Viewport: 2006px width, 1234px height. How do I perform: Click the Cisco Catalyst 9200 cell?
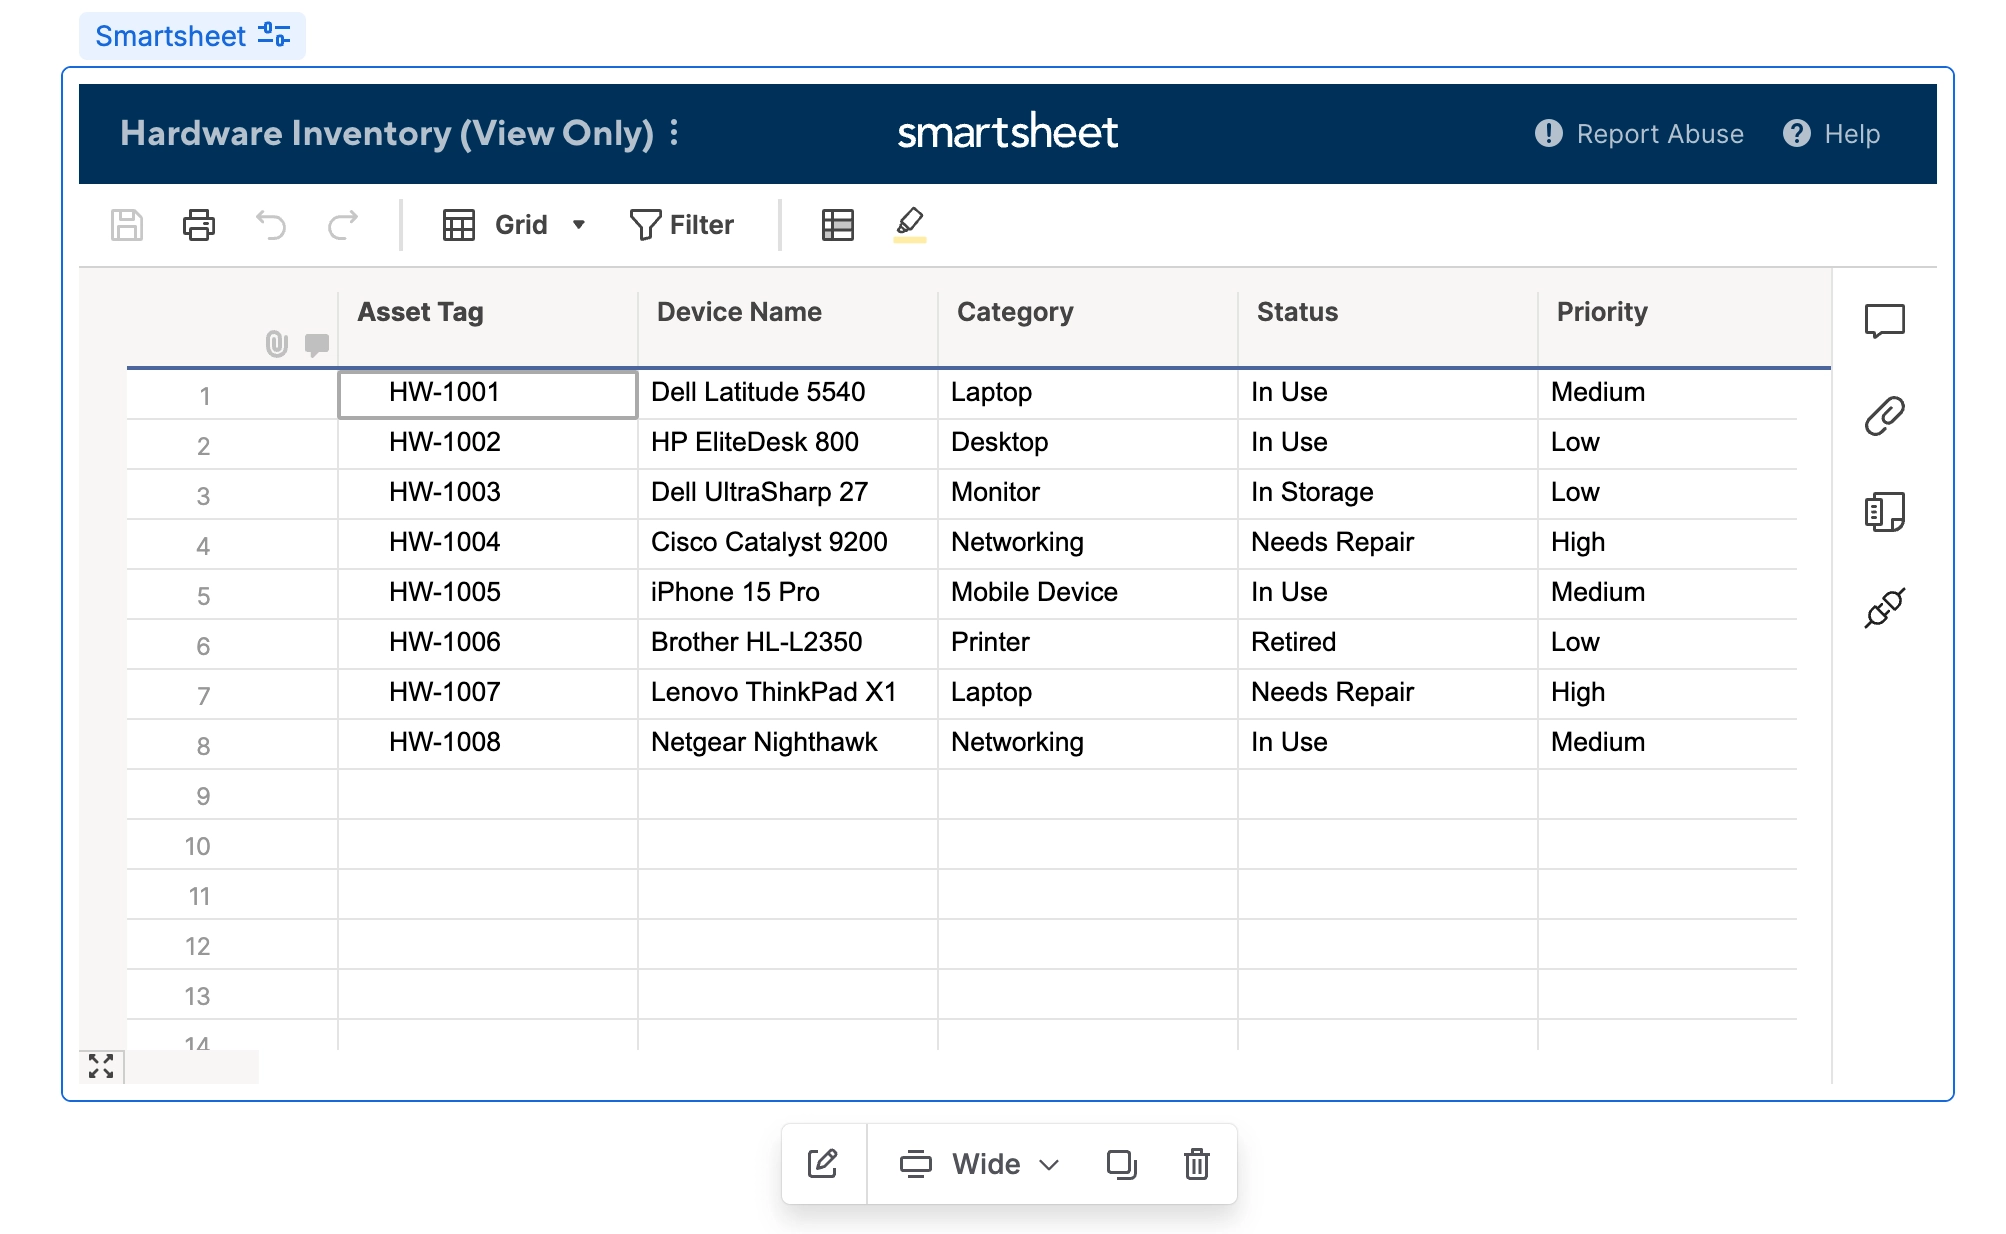click(788, 544)
